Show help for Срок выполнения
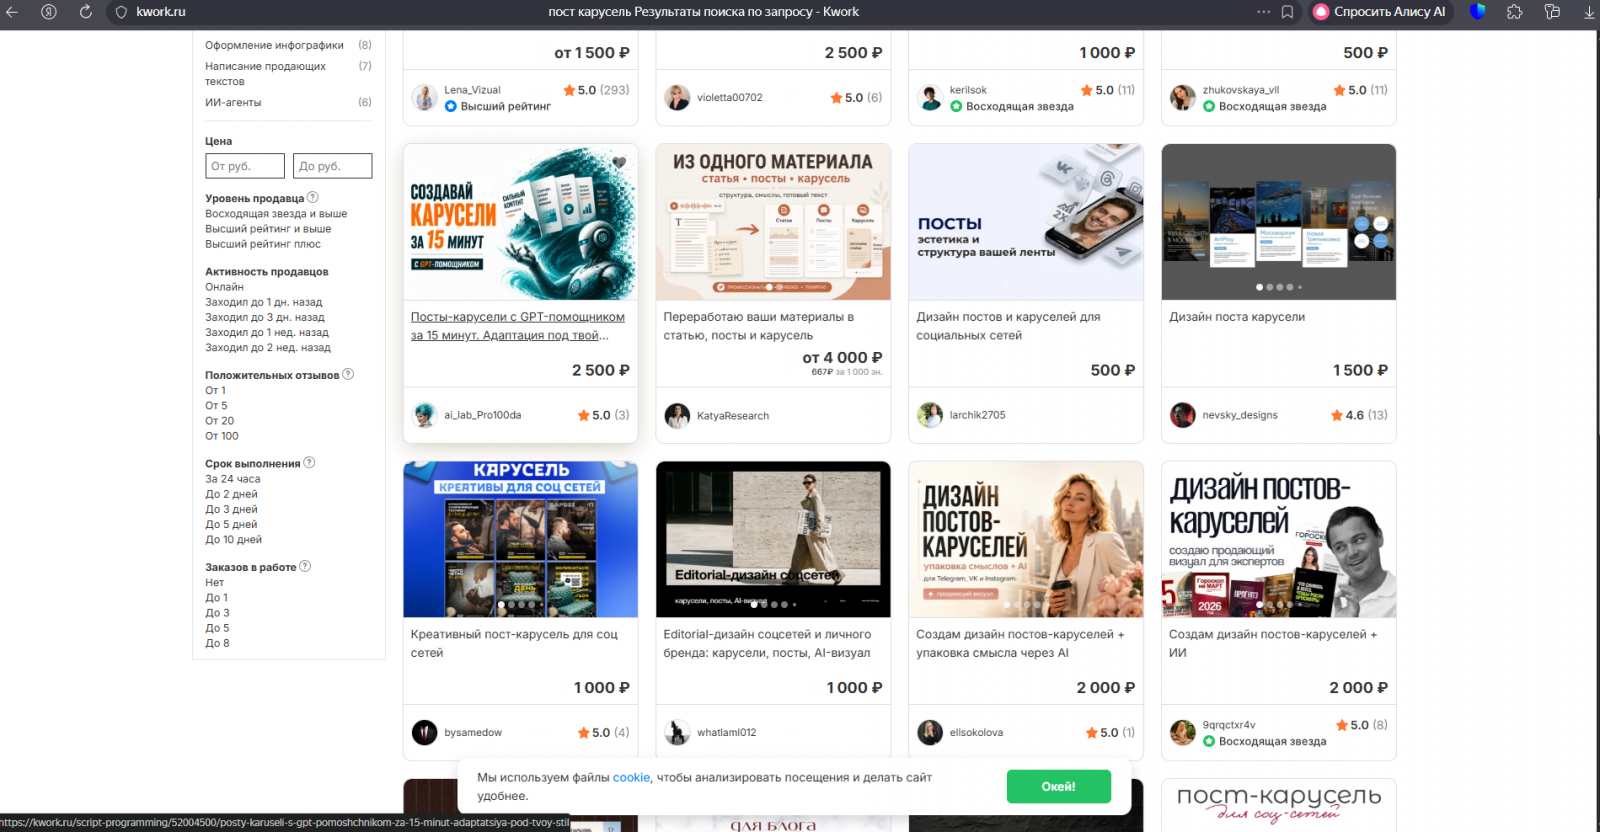Image resolution: width=1600 pixels, height=832 pixels. (x=309, y=463)
